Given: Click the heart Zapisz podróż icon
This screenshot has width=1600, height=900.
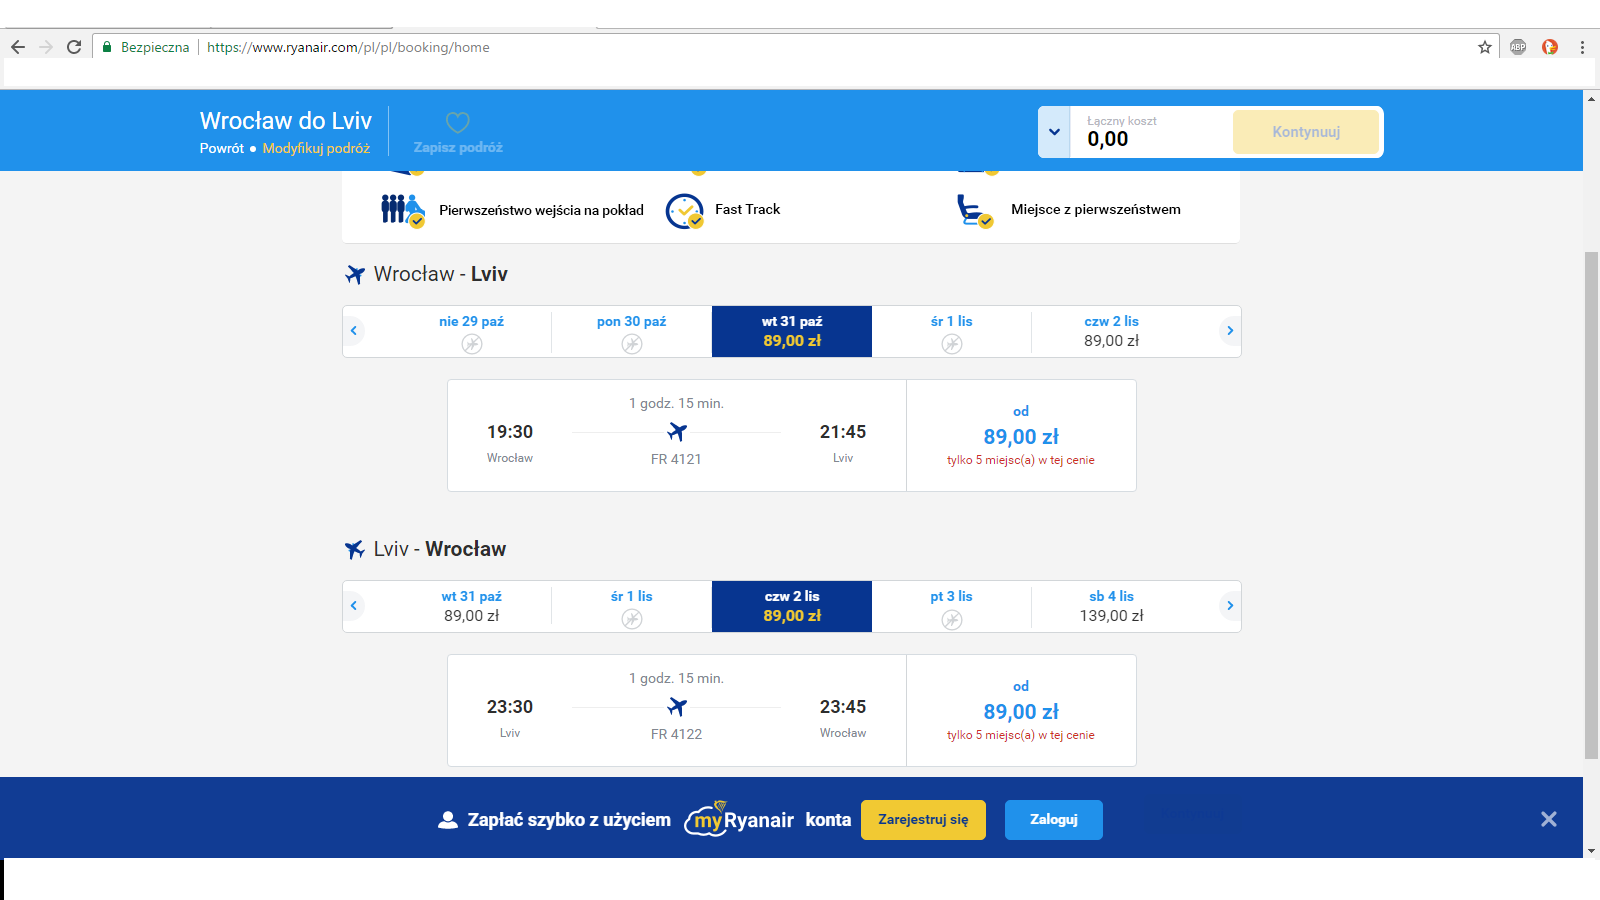Looking at the screenshot, I should [458, 123].
